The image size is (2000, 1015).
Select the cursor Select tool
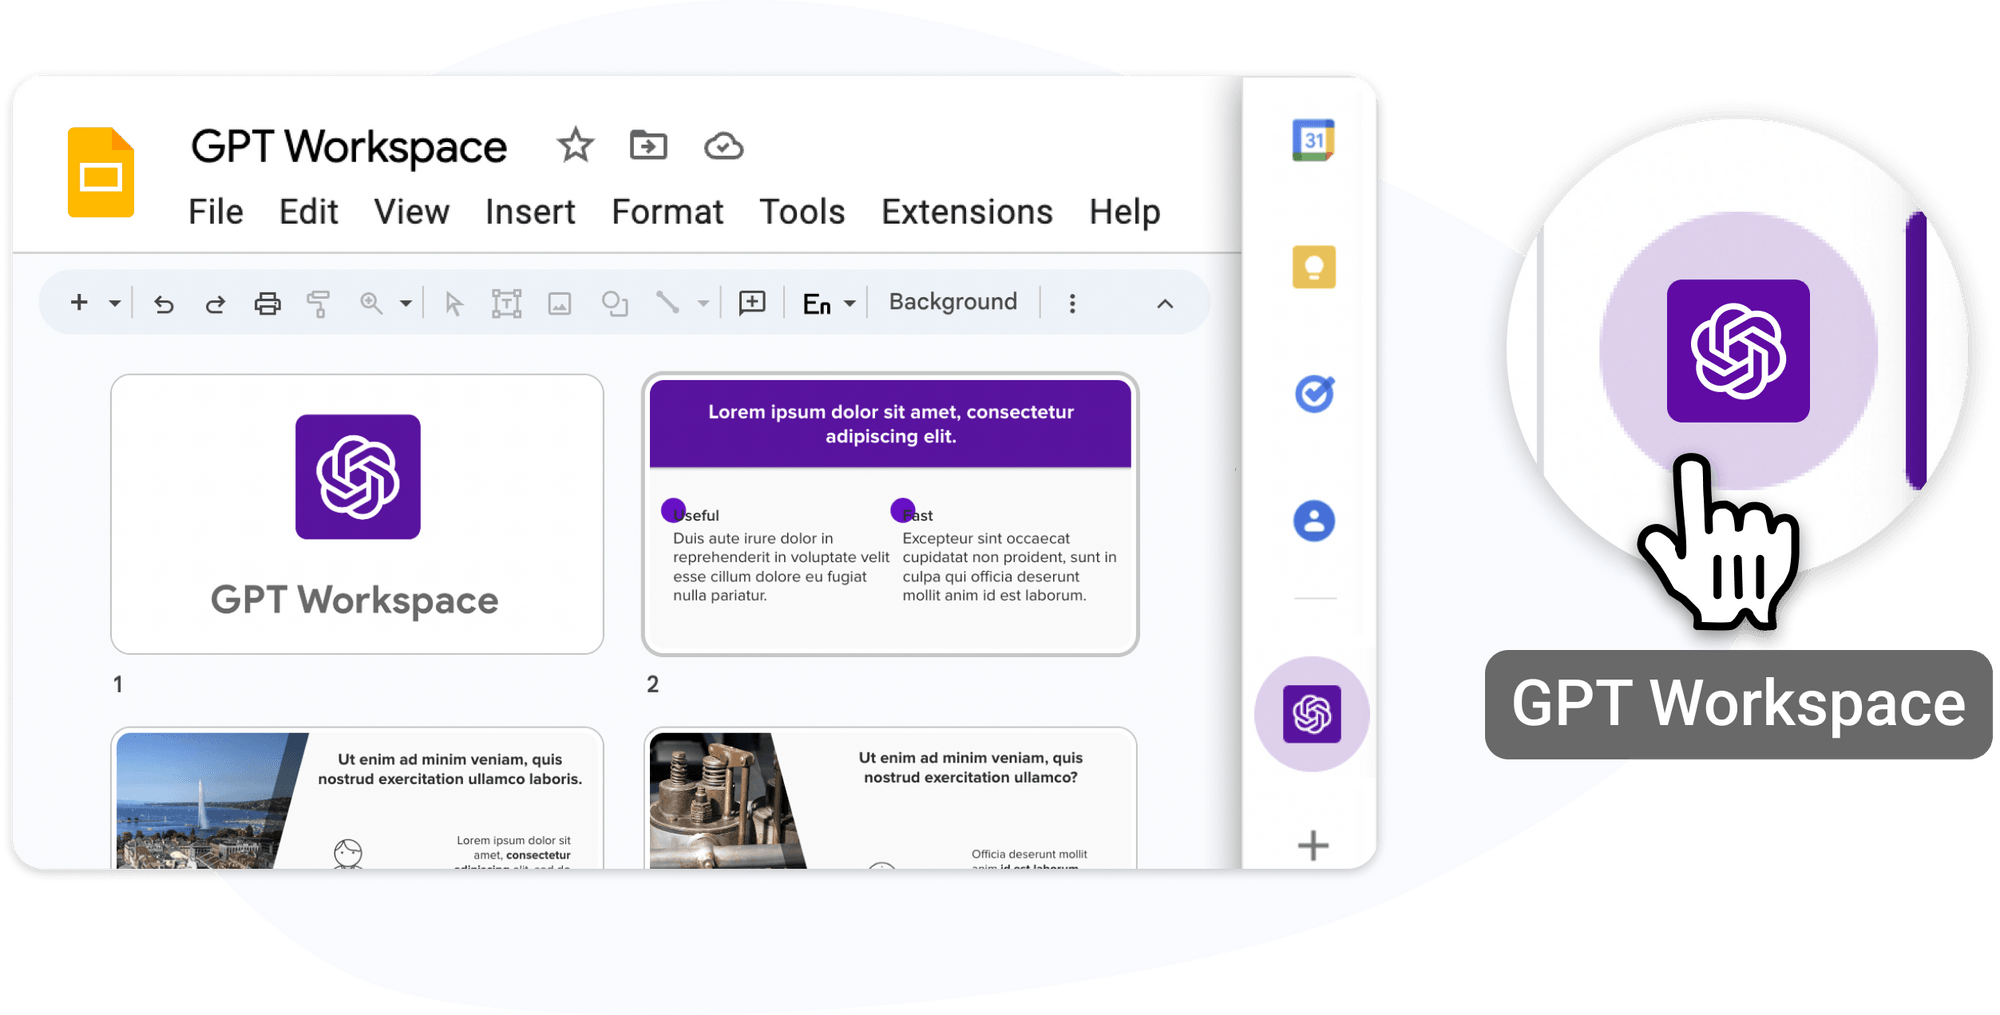[x=454, y=304]
